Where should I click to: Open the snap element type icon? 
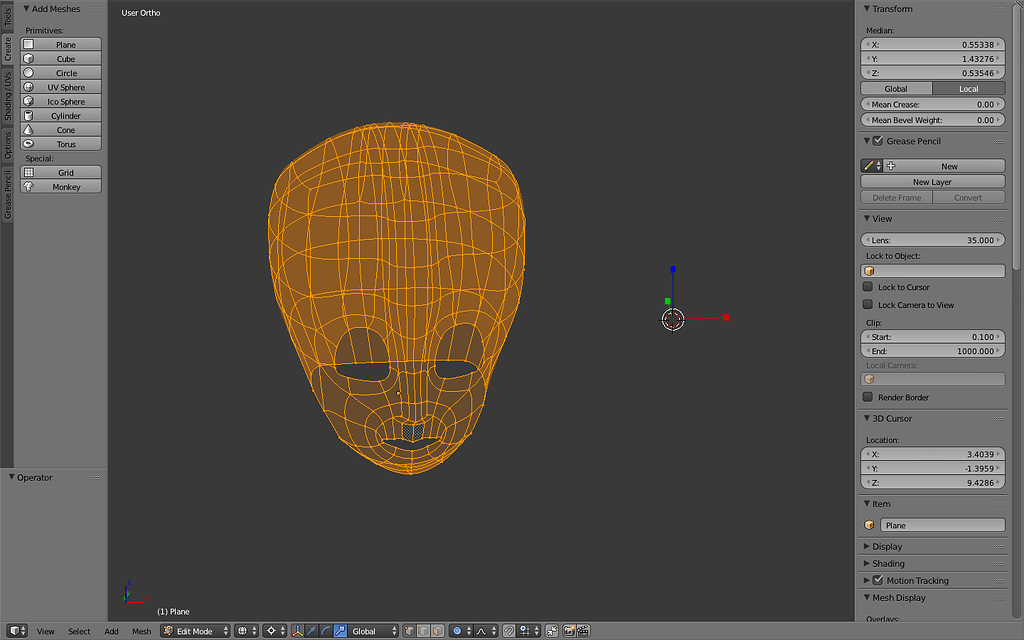[528, 631]
